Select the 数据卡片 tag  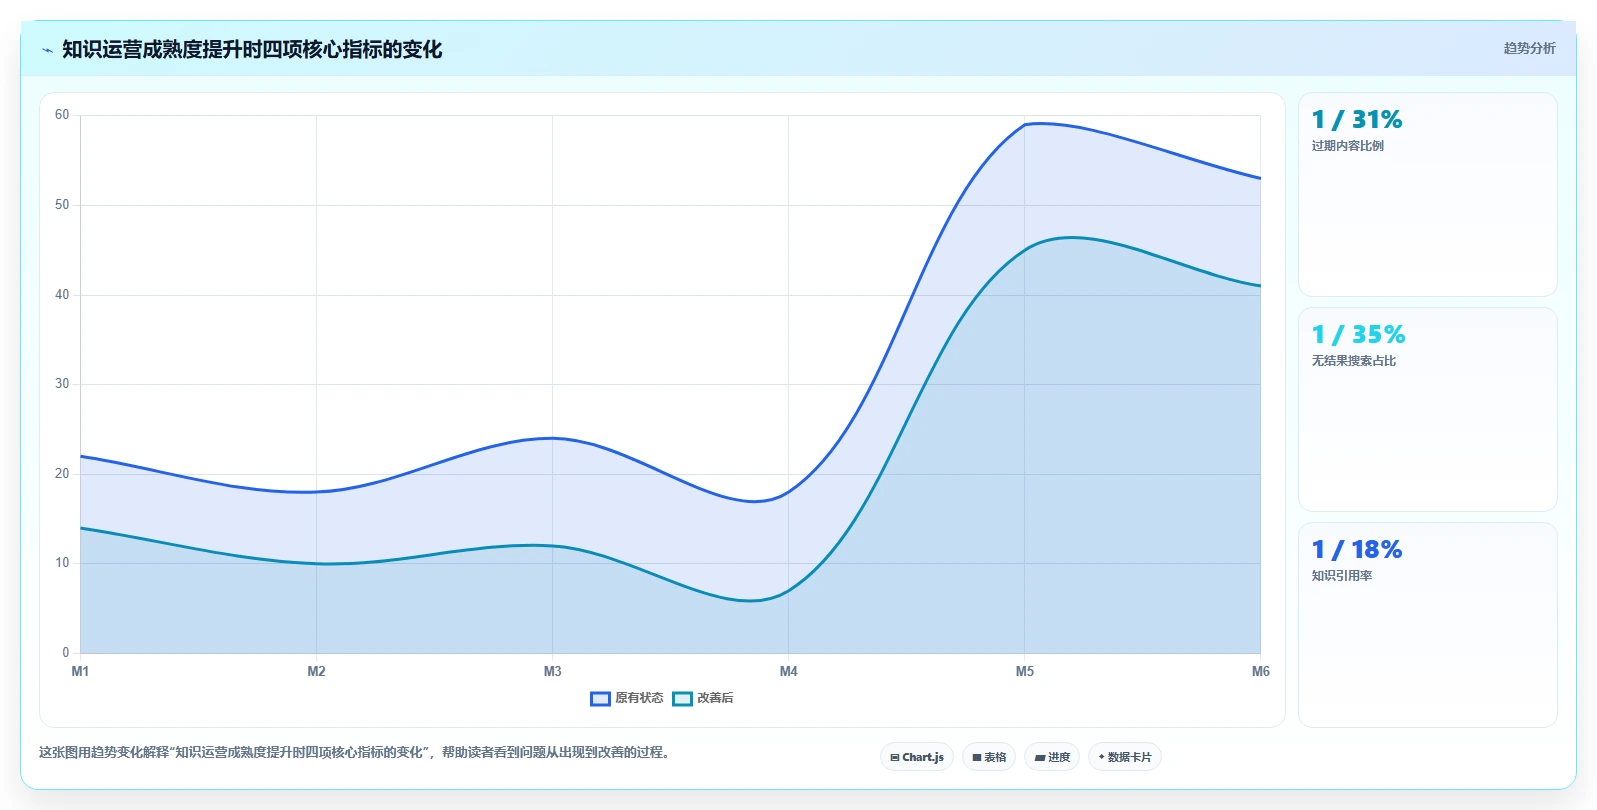pos(1125,757)
